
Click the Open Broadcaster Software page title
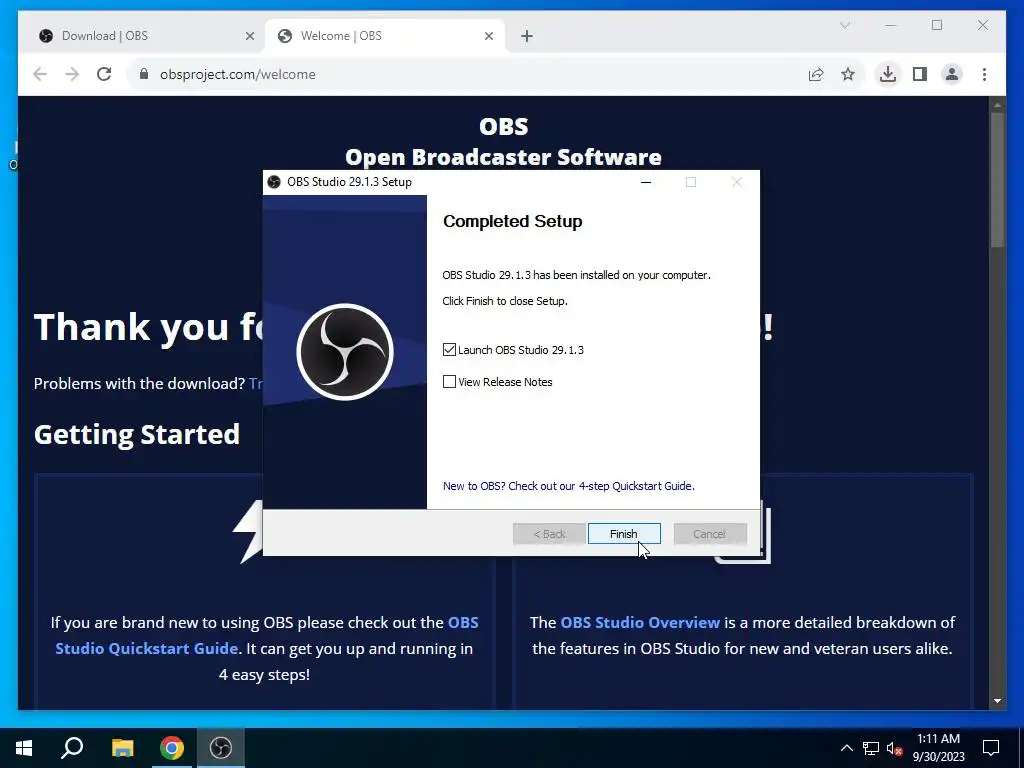[504, 157]
